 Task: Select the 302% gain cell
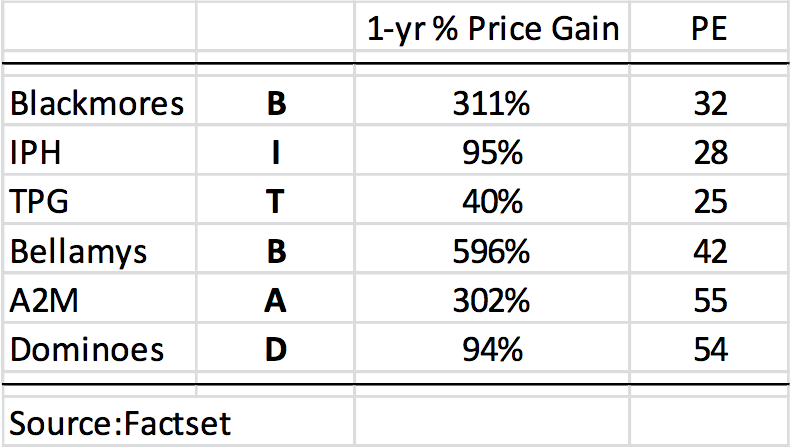[x=493, y=299]
